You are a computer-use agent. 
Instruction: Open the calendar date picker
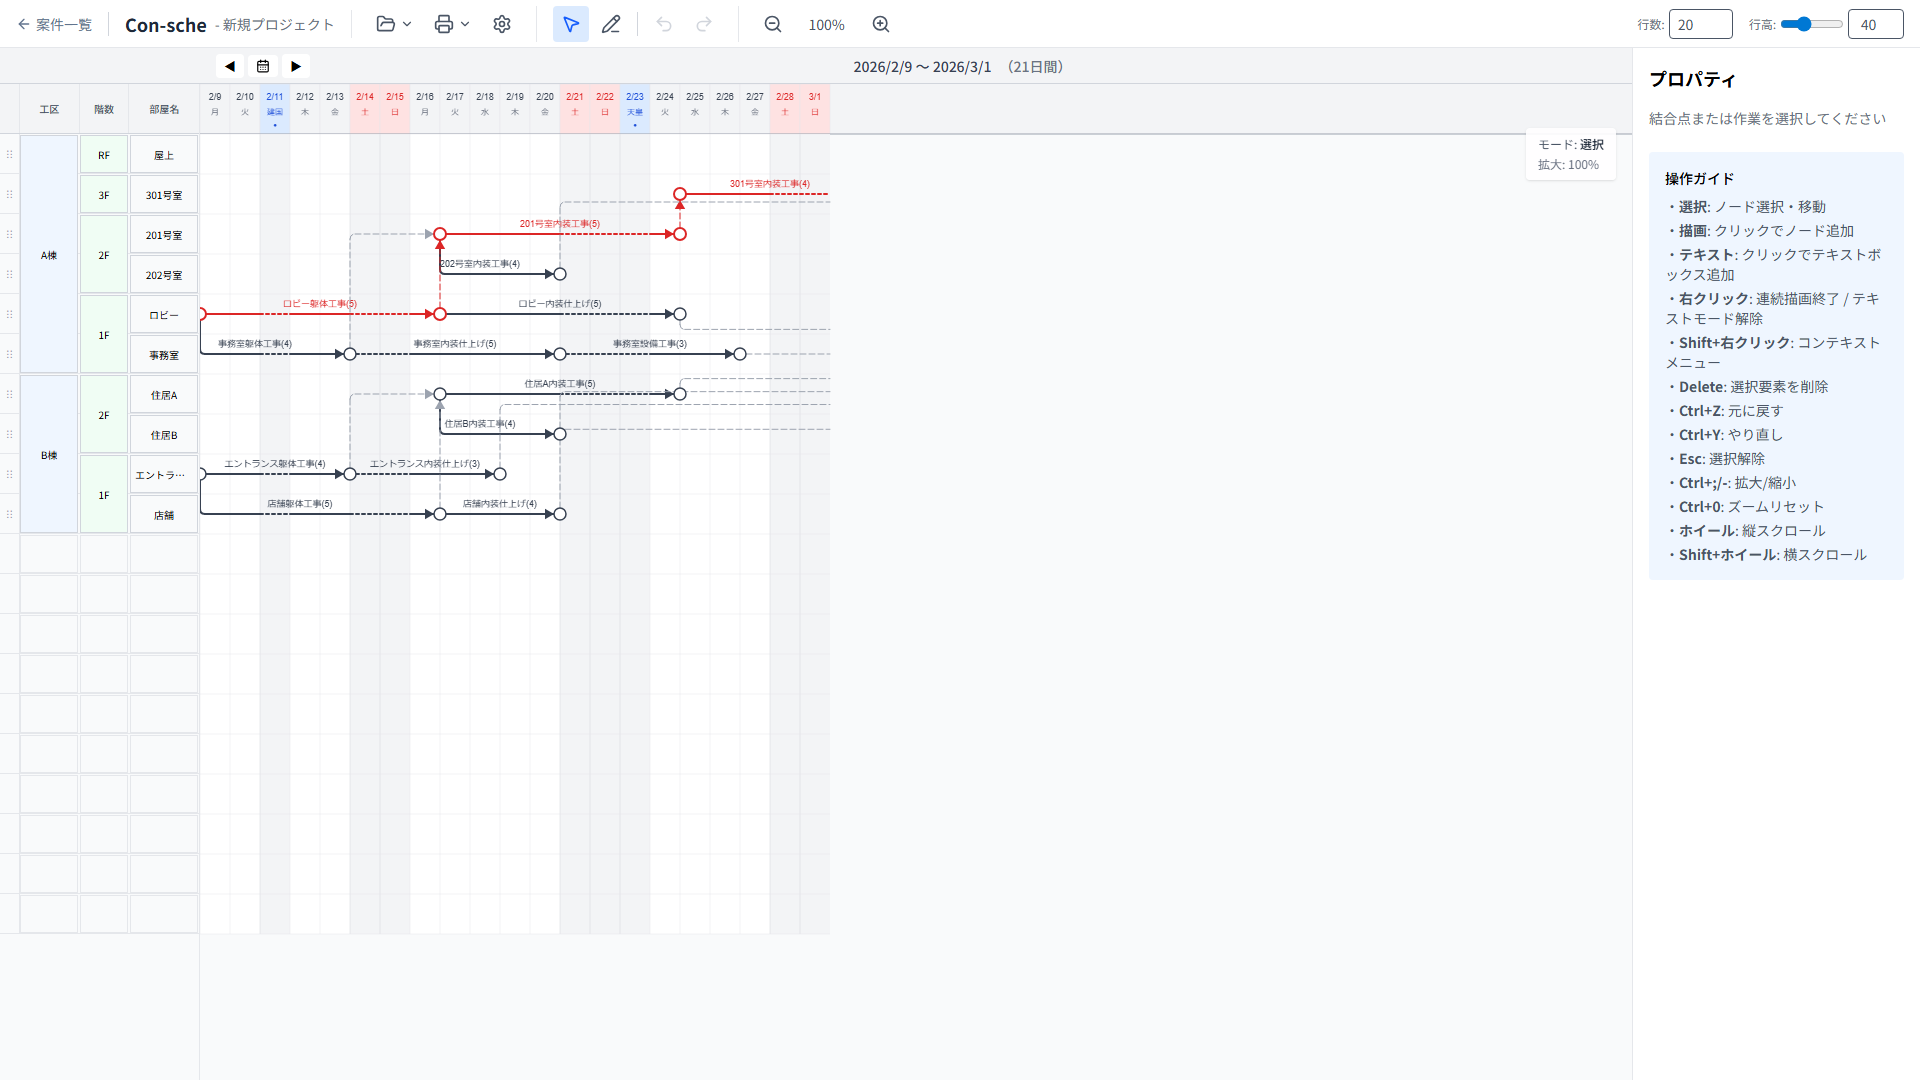tap(263, 66)
